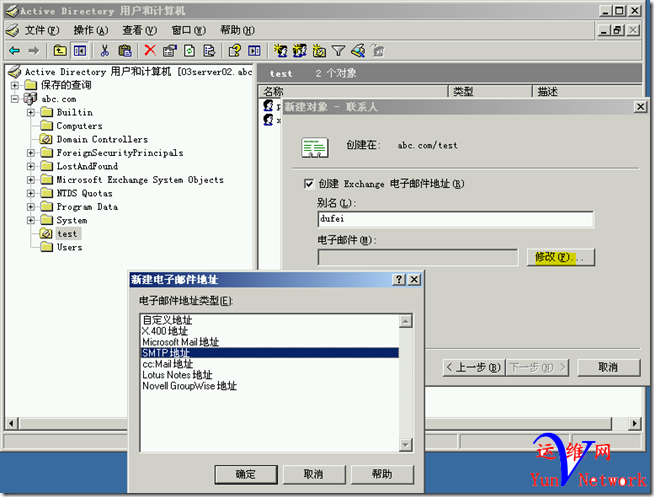Click the right arrow of the horizontal scrollbar
The image size is (654, 497).
point(634,424)
